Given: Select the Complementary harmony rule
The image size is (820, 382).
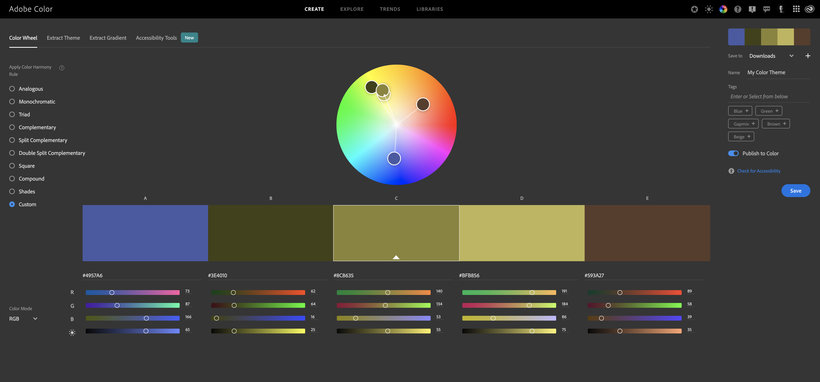Looking at the screenshot, I should point(32,127).
